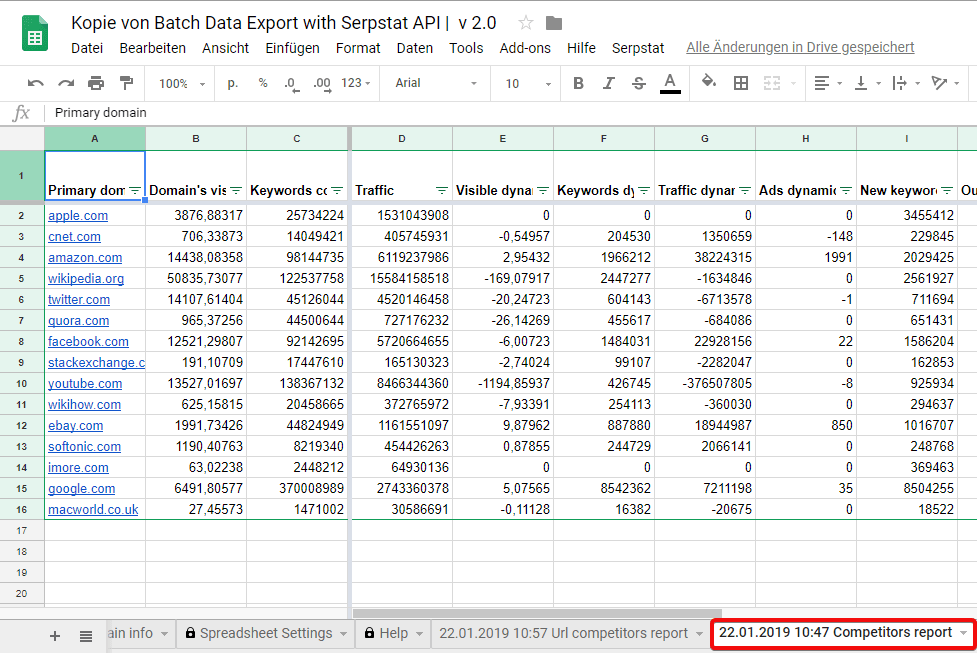Open the wikipedia.org link
Screen dimensions: 977x653
click(86, 279)
